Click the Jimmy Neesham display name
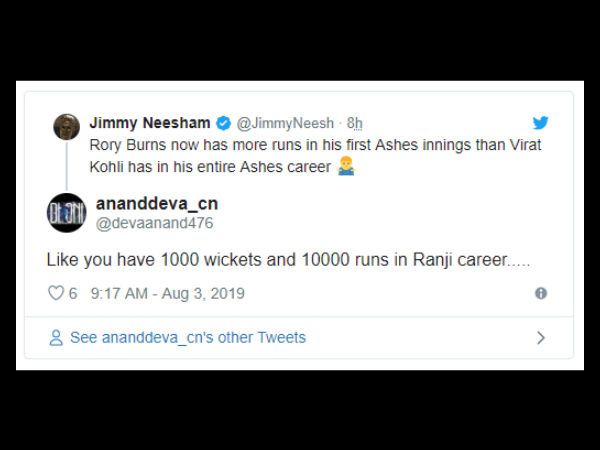 pos(150,124)
